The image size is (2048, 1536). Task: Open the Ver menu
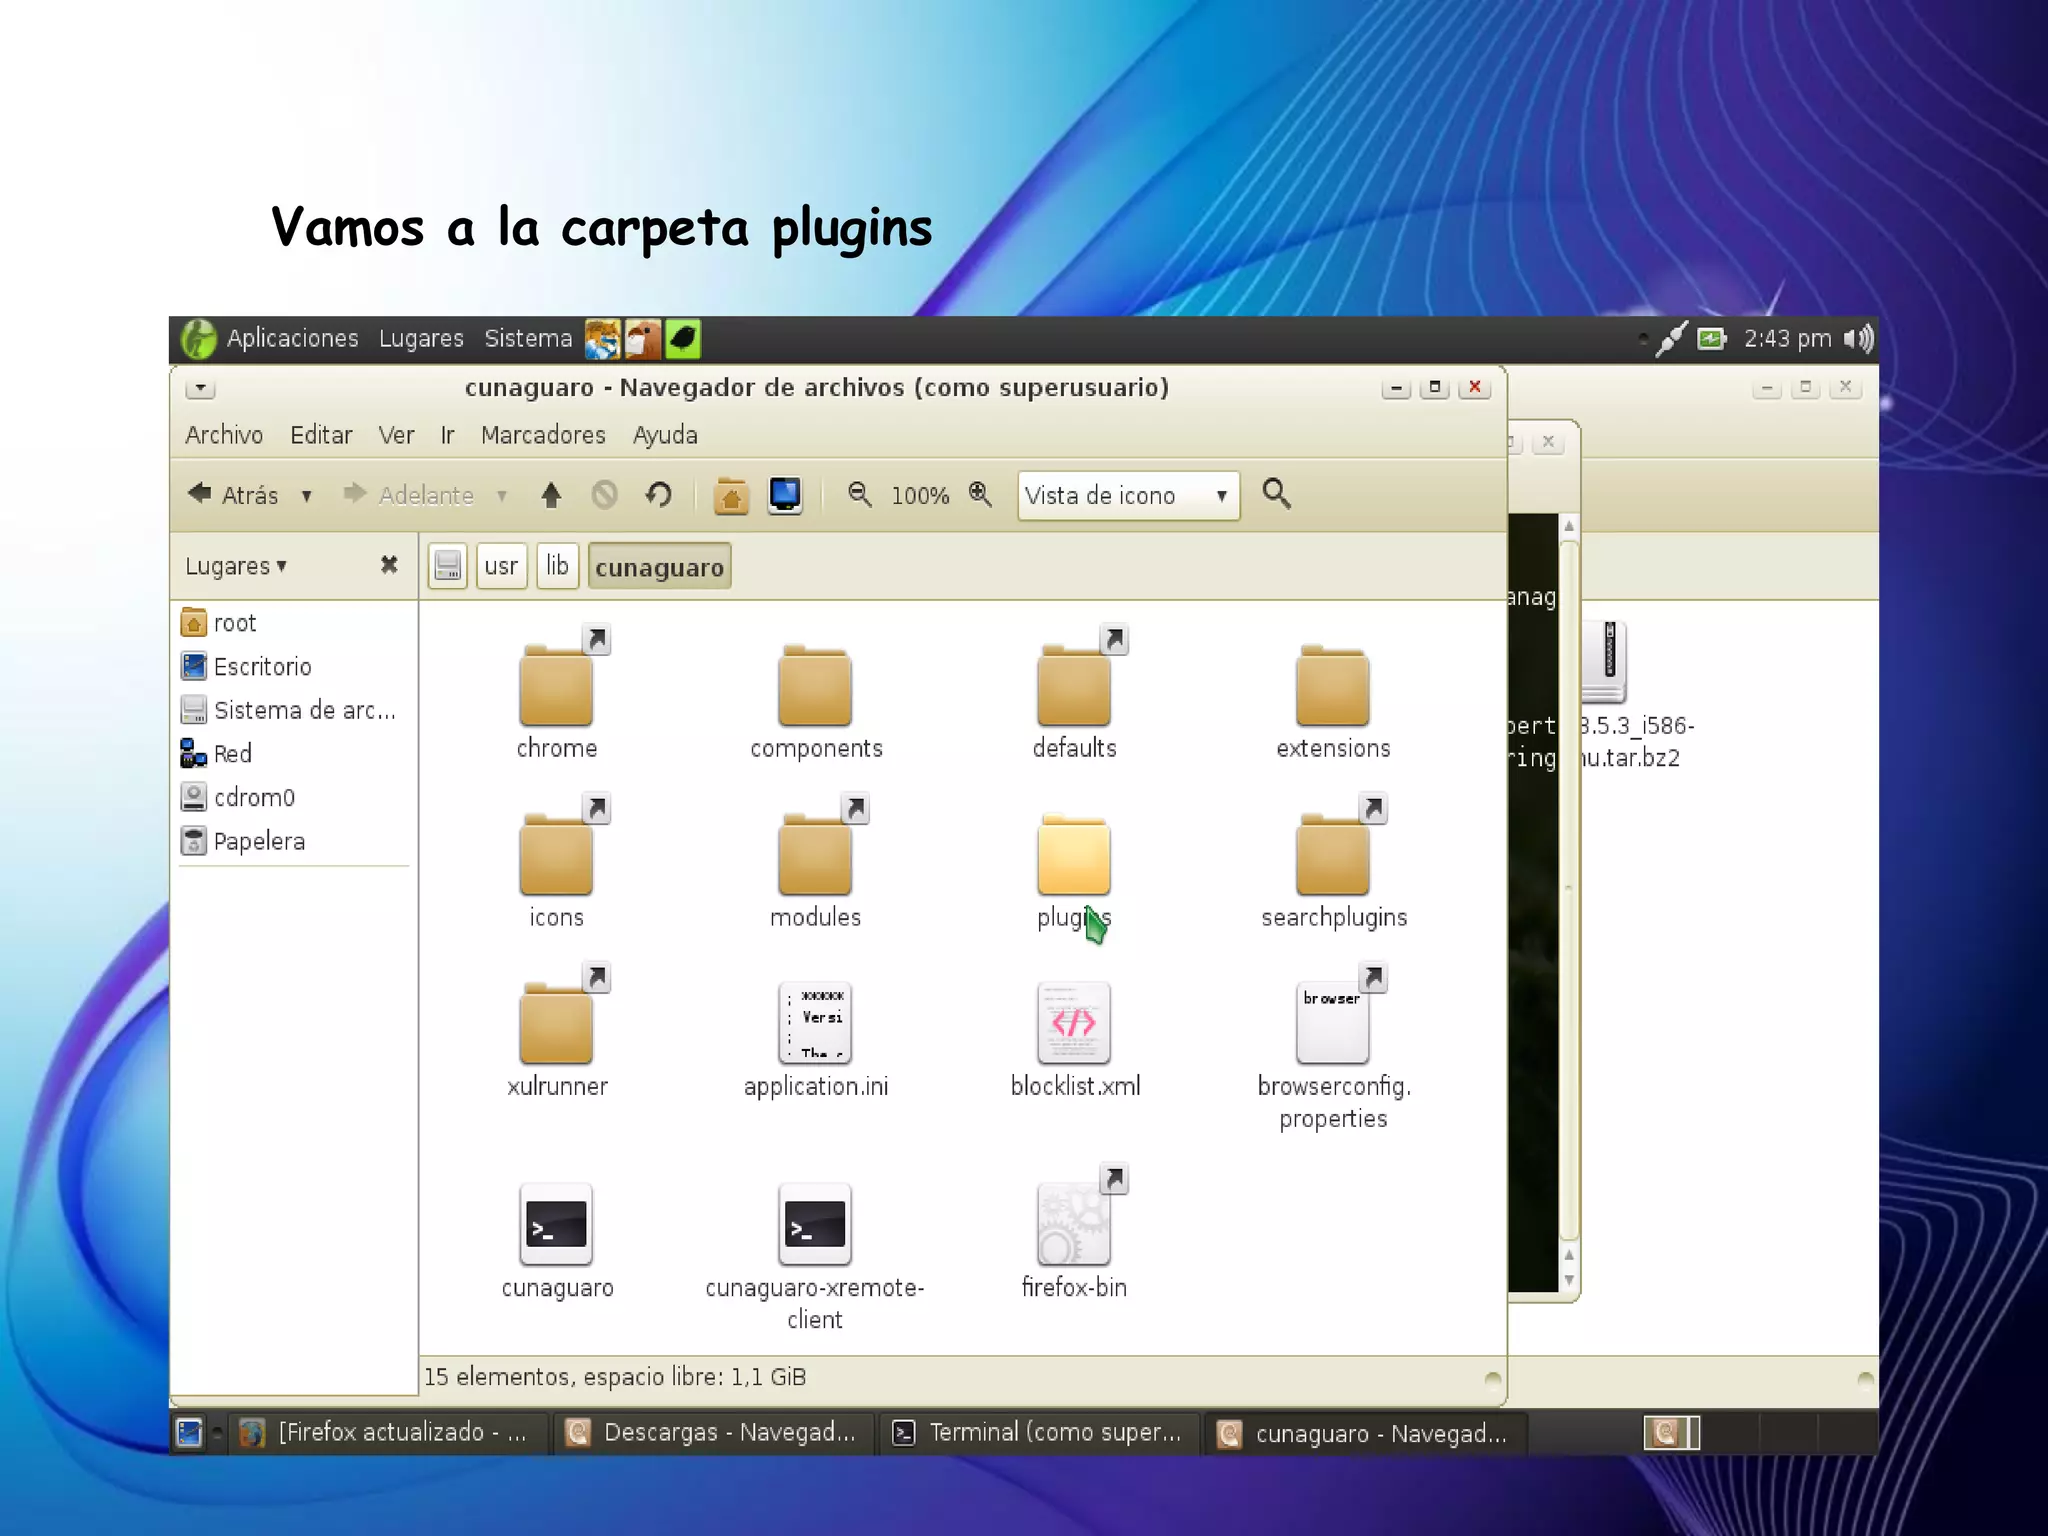[x=396, y=435]
